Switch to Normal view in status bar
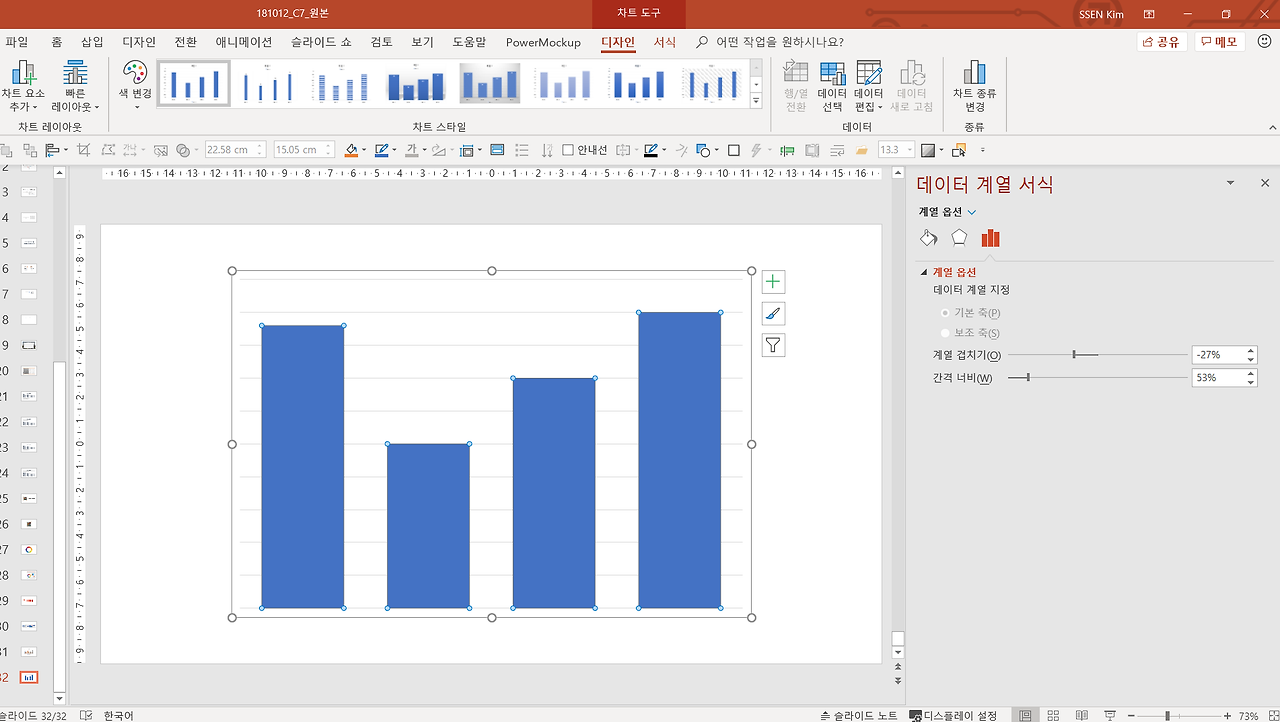The height and width of the screenshot is (722, 1280). coord(1025,716)
